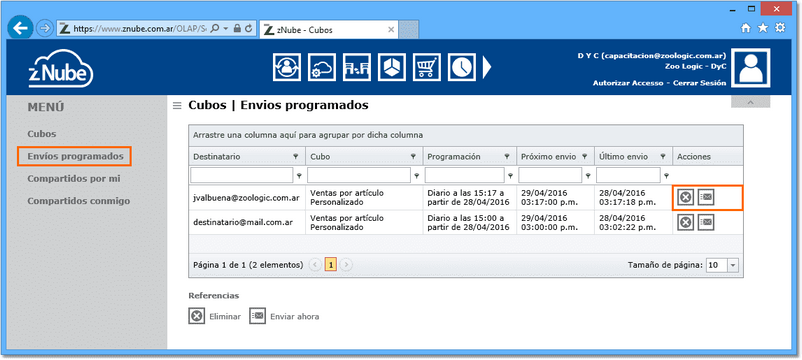Go to the previous page in the pager

(316, 265)
